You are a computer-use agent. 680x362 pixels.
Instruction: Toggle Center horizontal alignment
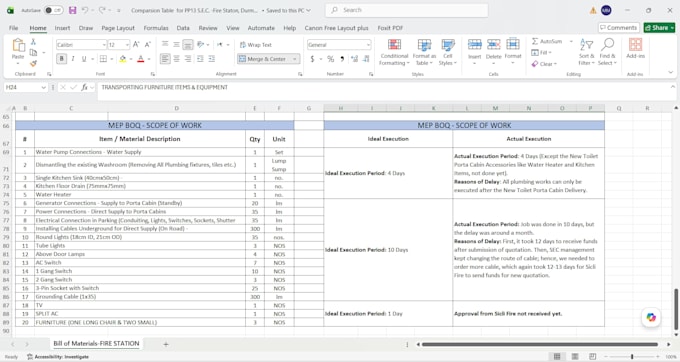[177, 59]
